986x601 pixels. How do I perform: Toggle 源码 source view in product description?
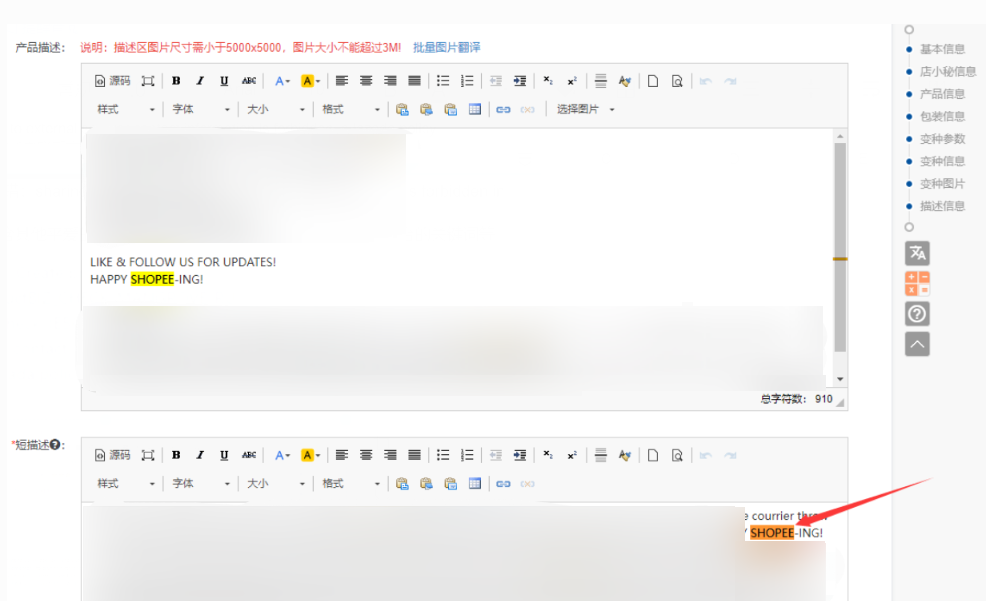[x=112, y=81]
